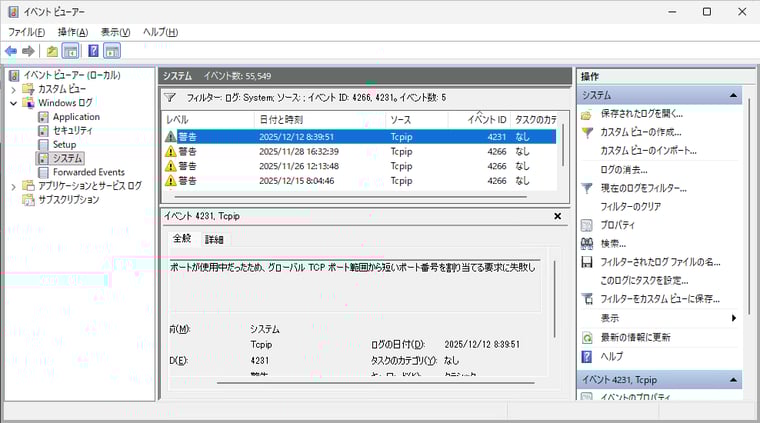Screen dimensions: 760x423
Task: Click the カスタム ビューの作成 funnel icon
Action: coord(587,132)
